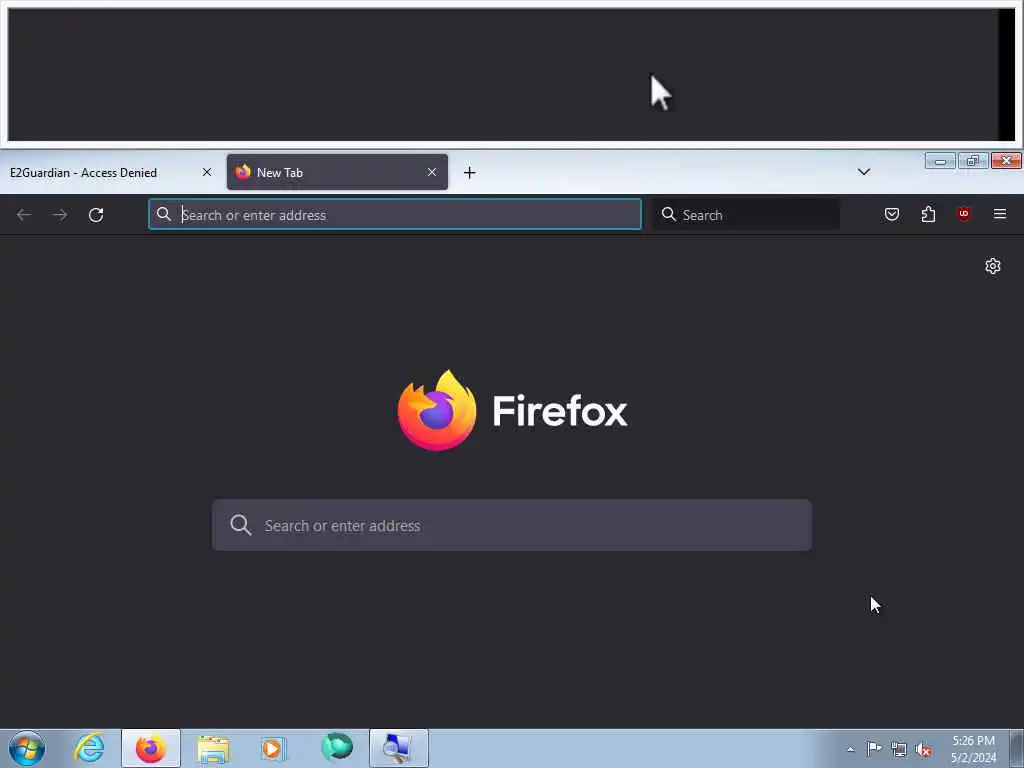Focus the top Search or enter address bar
The image size is (1024, 768).
tap(395, 214)
